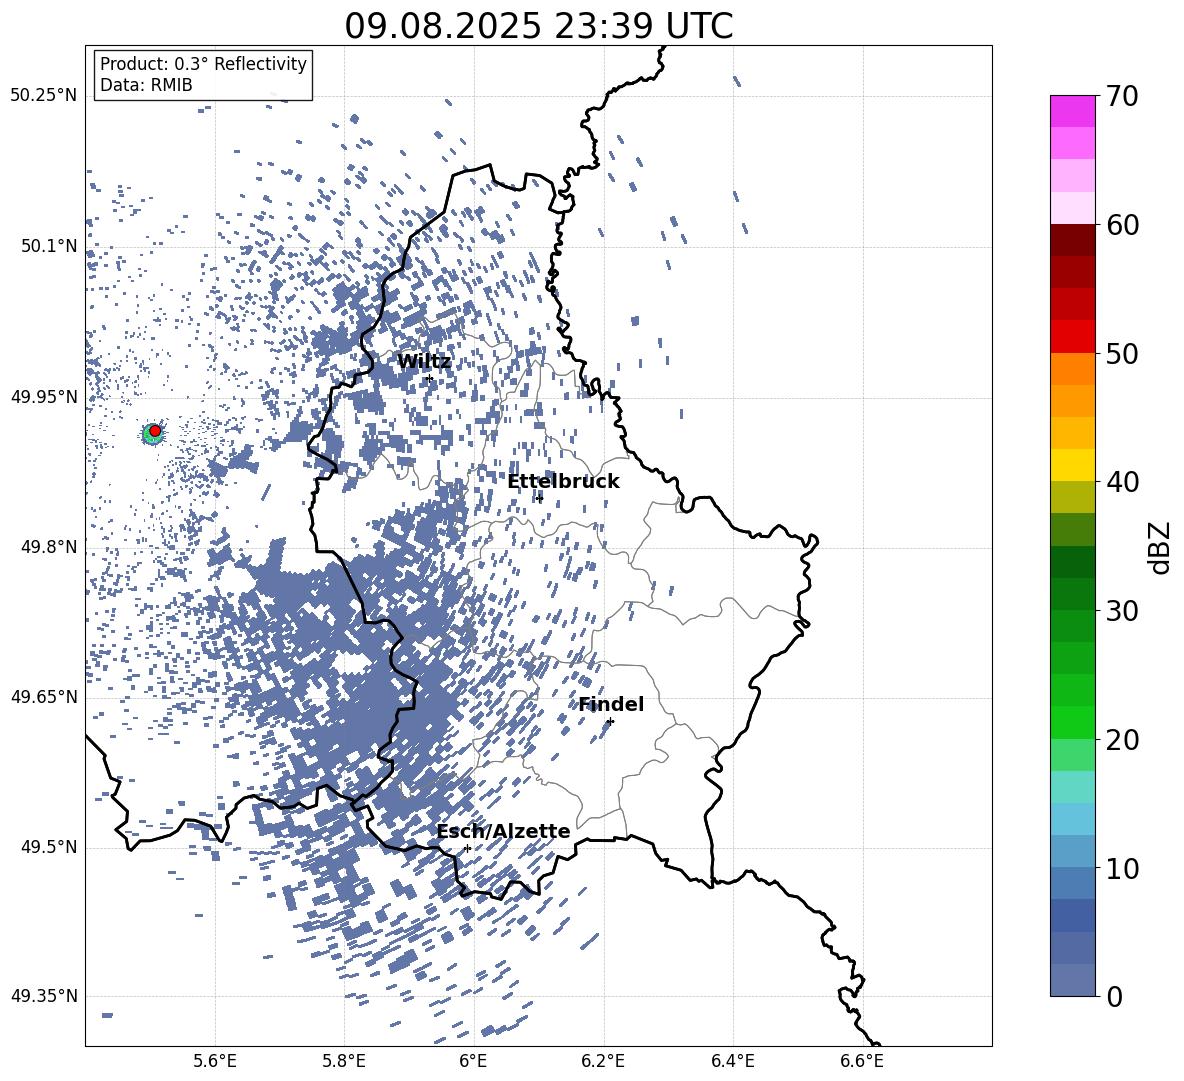Click the dark green colorbar segment near 30

[1073, 594]
